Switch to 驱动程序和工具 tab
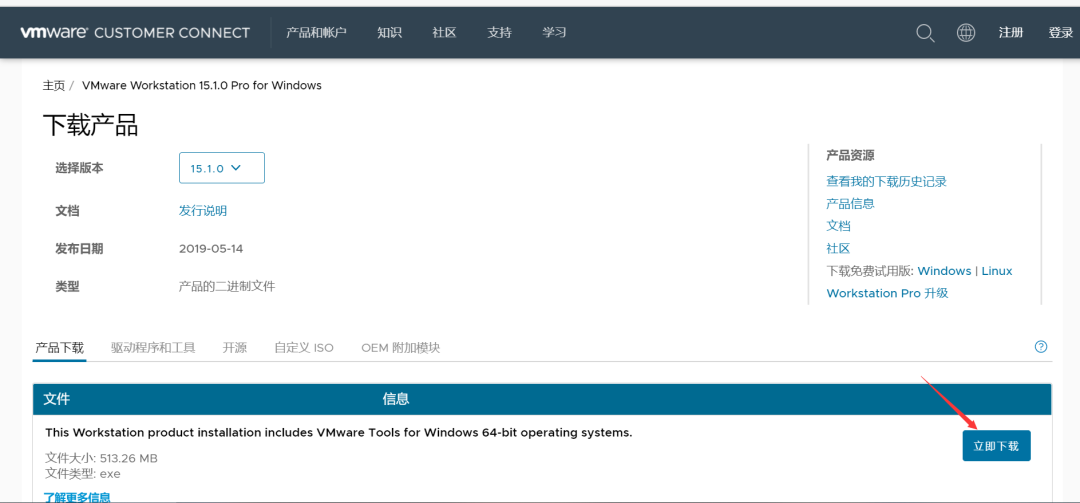The height and width of the screenshot is (503, 1080). [x=153, y=347]
